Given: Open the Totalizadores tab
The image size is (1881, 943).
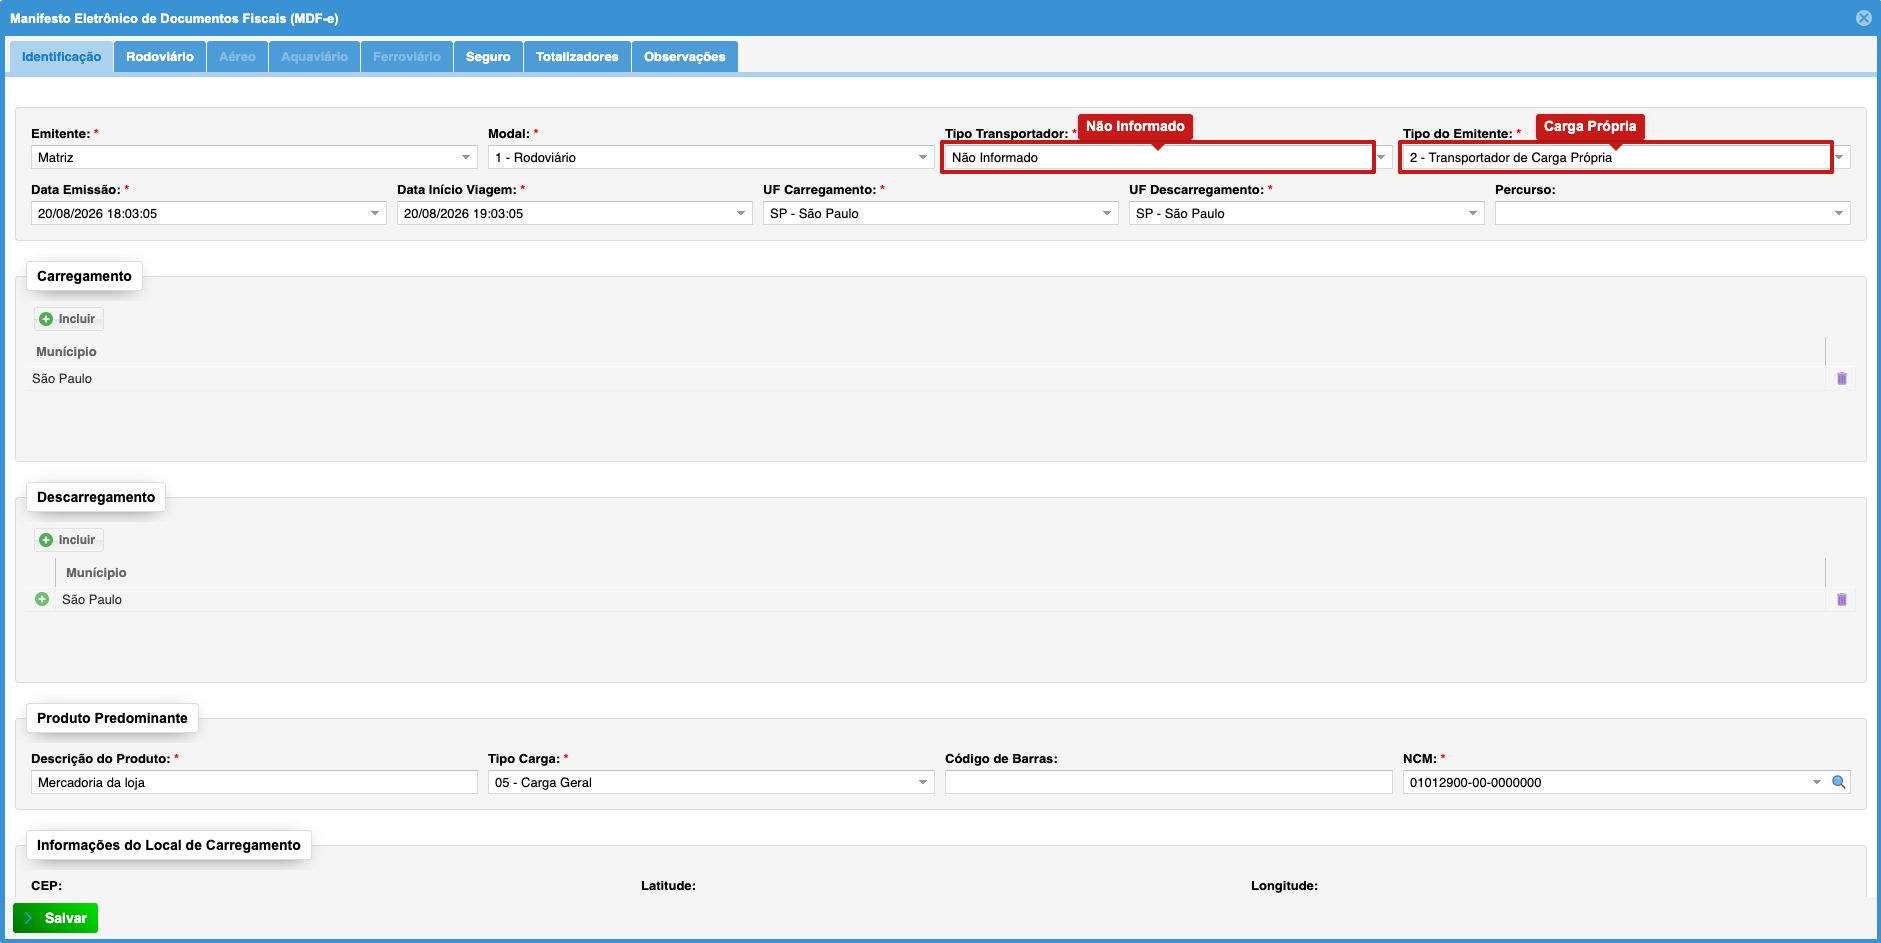Looking at the screenshot, I should pyautogui.click(x=577, y=57).
